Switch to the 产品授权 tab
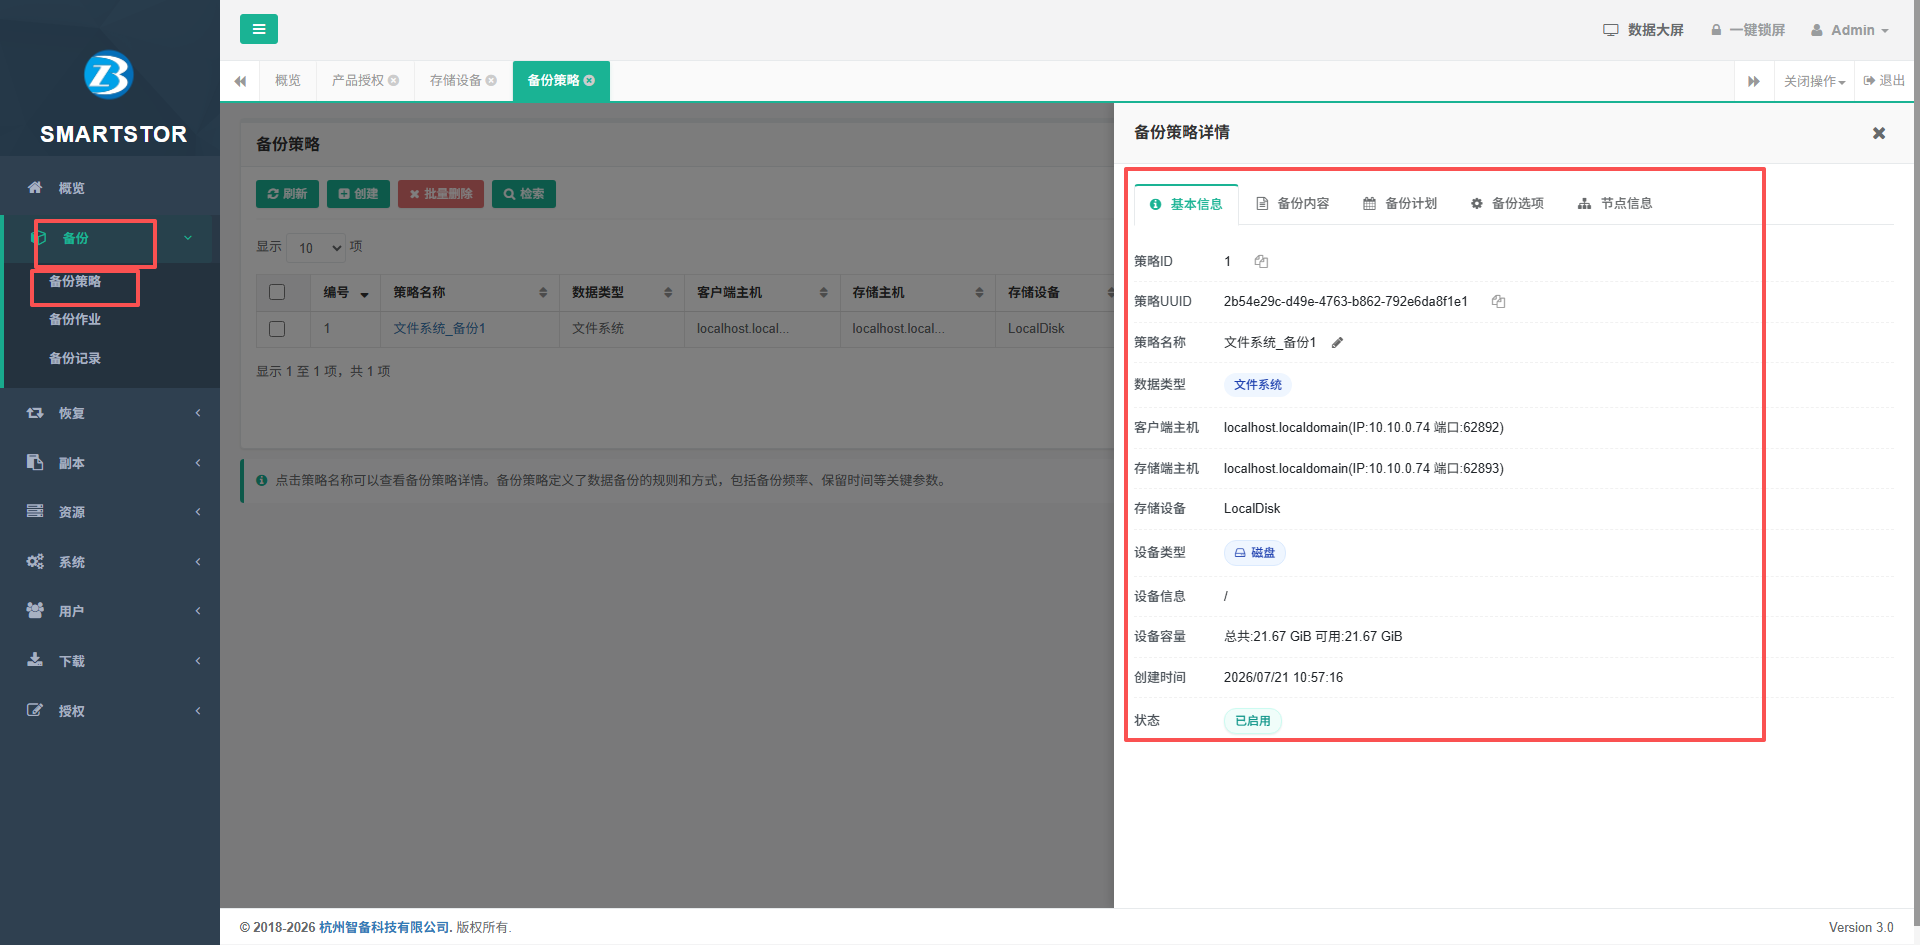The width and height of the screenshot is (1920, 945). click(x=357, y=80)
